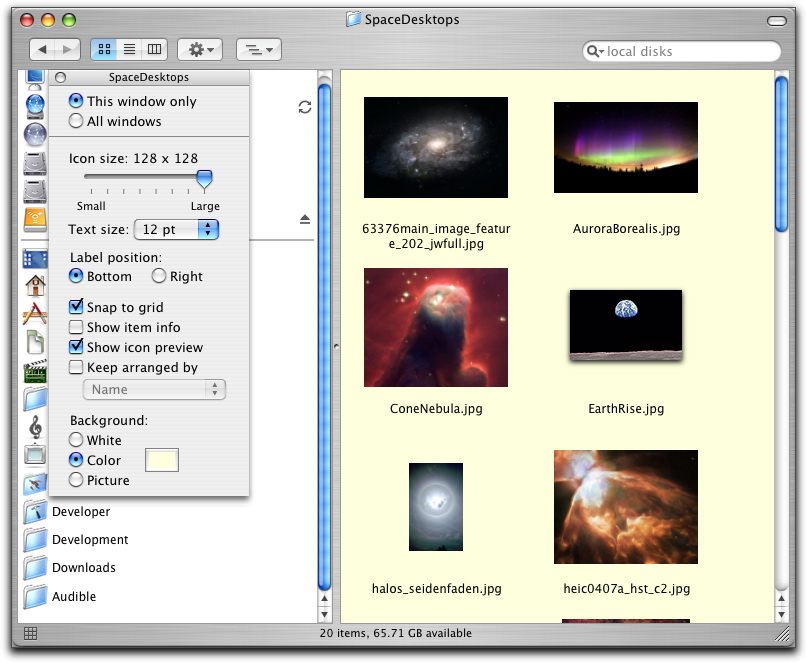This screenshot has width=807, height=663.
Task: Click the local disks search field
Action: pos(690,51)
